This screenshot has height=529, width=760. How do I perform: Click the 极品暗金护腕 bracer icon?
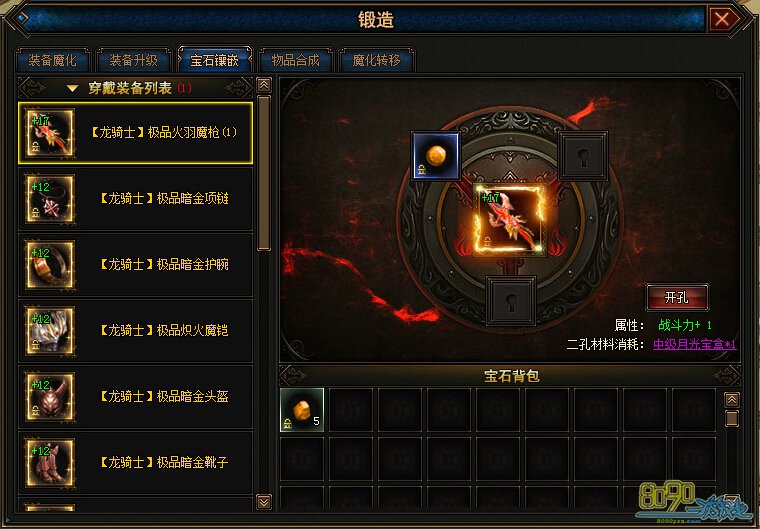pyautogui.click(x=50, y=265)
